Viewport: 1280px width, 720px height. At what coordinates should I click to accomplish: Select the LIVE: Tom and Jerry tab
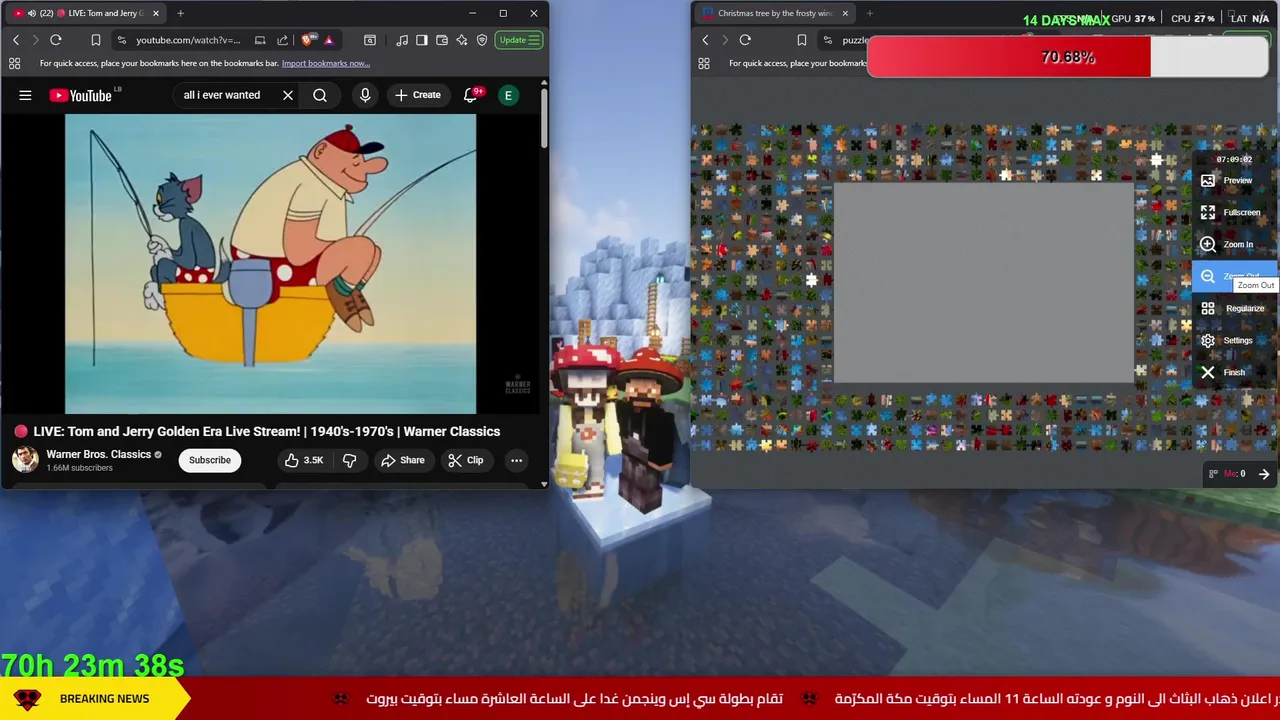(87, 13)
